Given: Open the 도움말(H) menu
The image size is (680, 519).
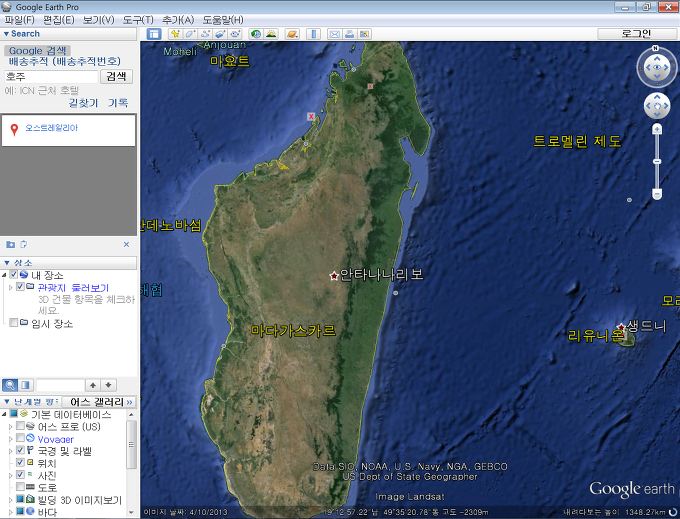Looking at the screenshot, I should pos(223,20).
